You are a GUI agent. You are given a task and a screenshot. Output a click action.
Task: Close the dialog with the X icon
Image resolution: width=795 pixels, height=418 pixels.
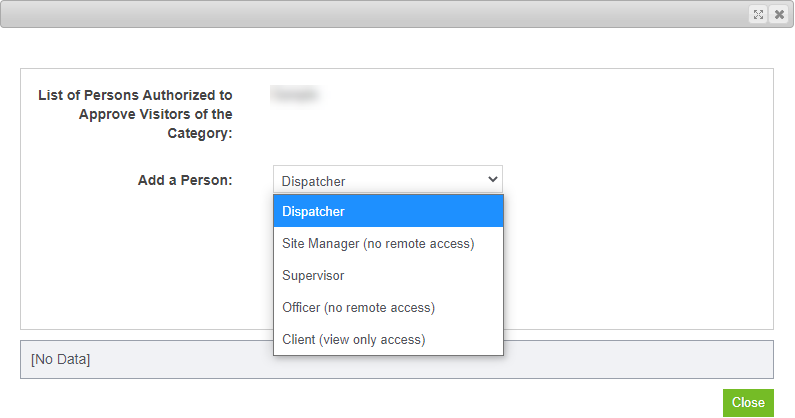779,14
